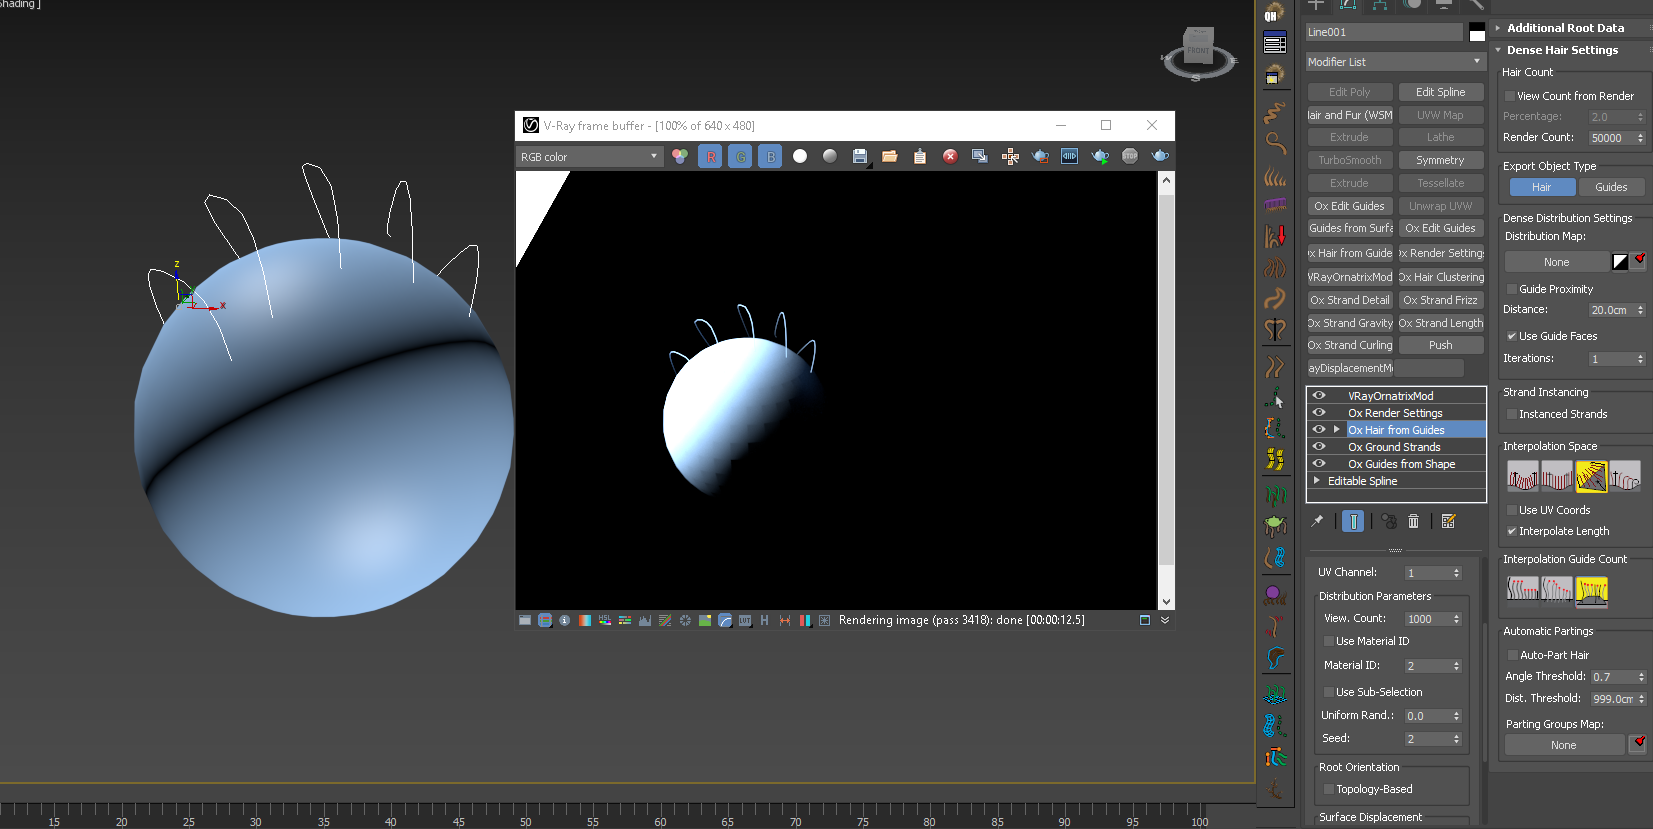Open the configure modifier sets icon
The width and height of the screenshot is (1653, 829).
tap(1448, 521)
